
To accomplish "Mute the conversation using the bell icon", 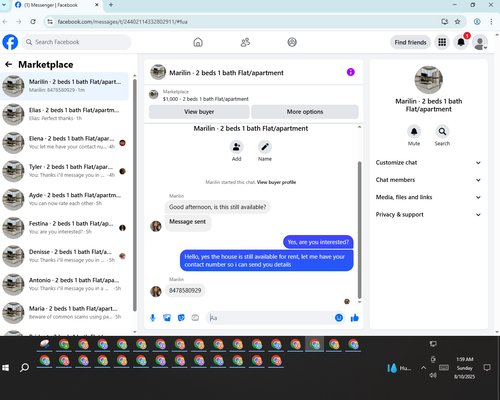I will pyautogui.click(x=414, y=132).
